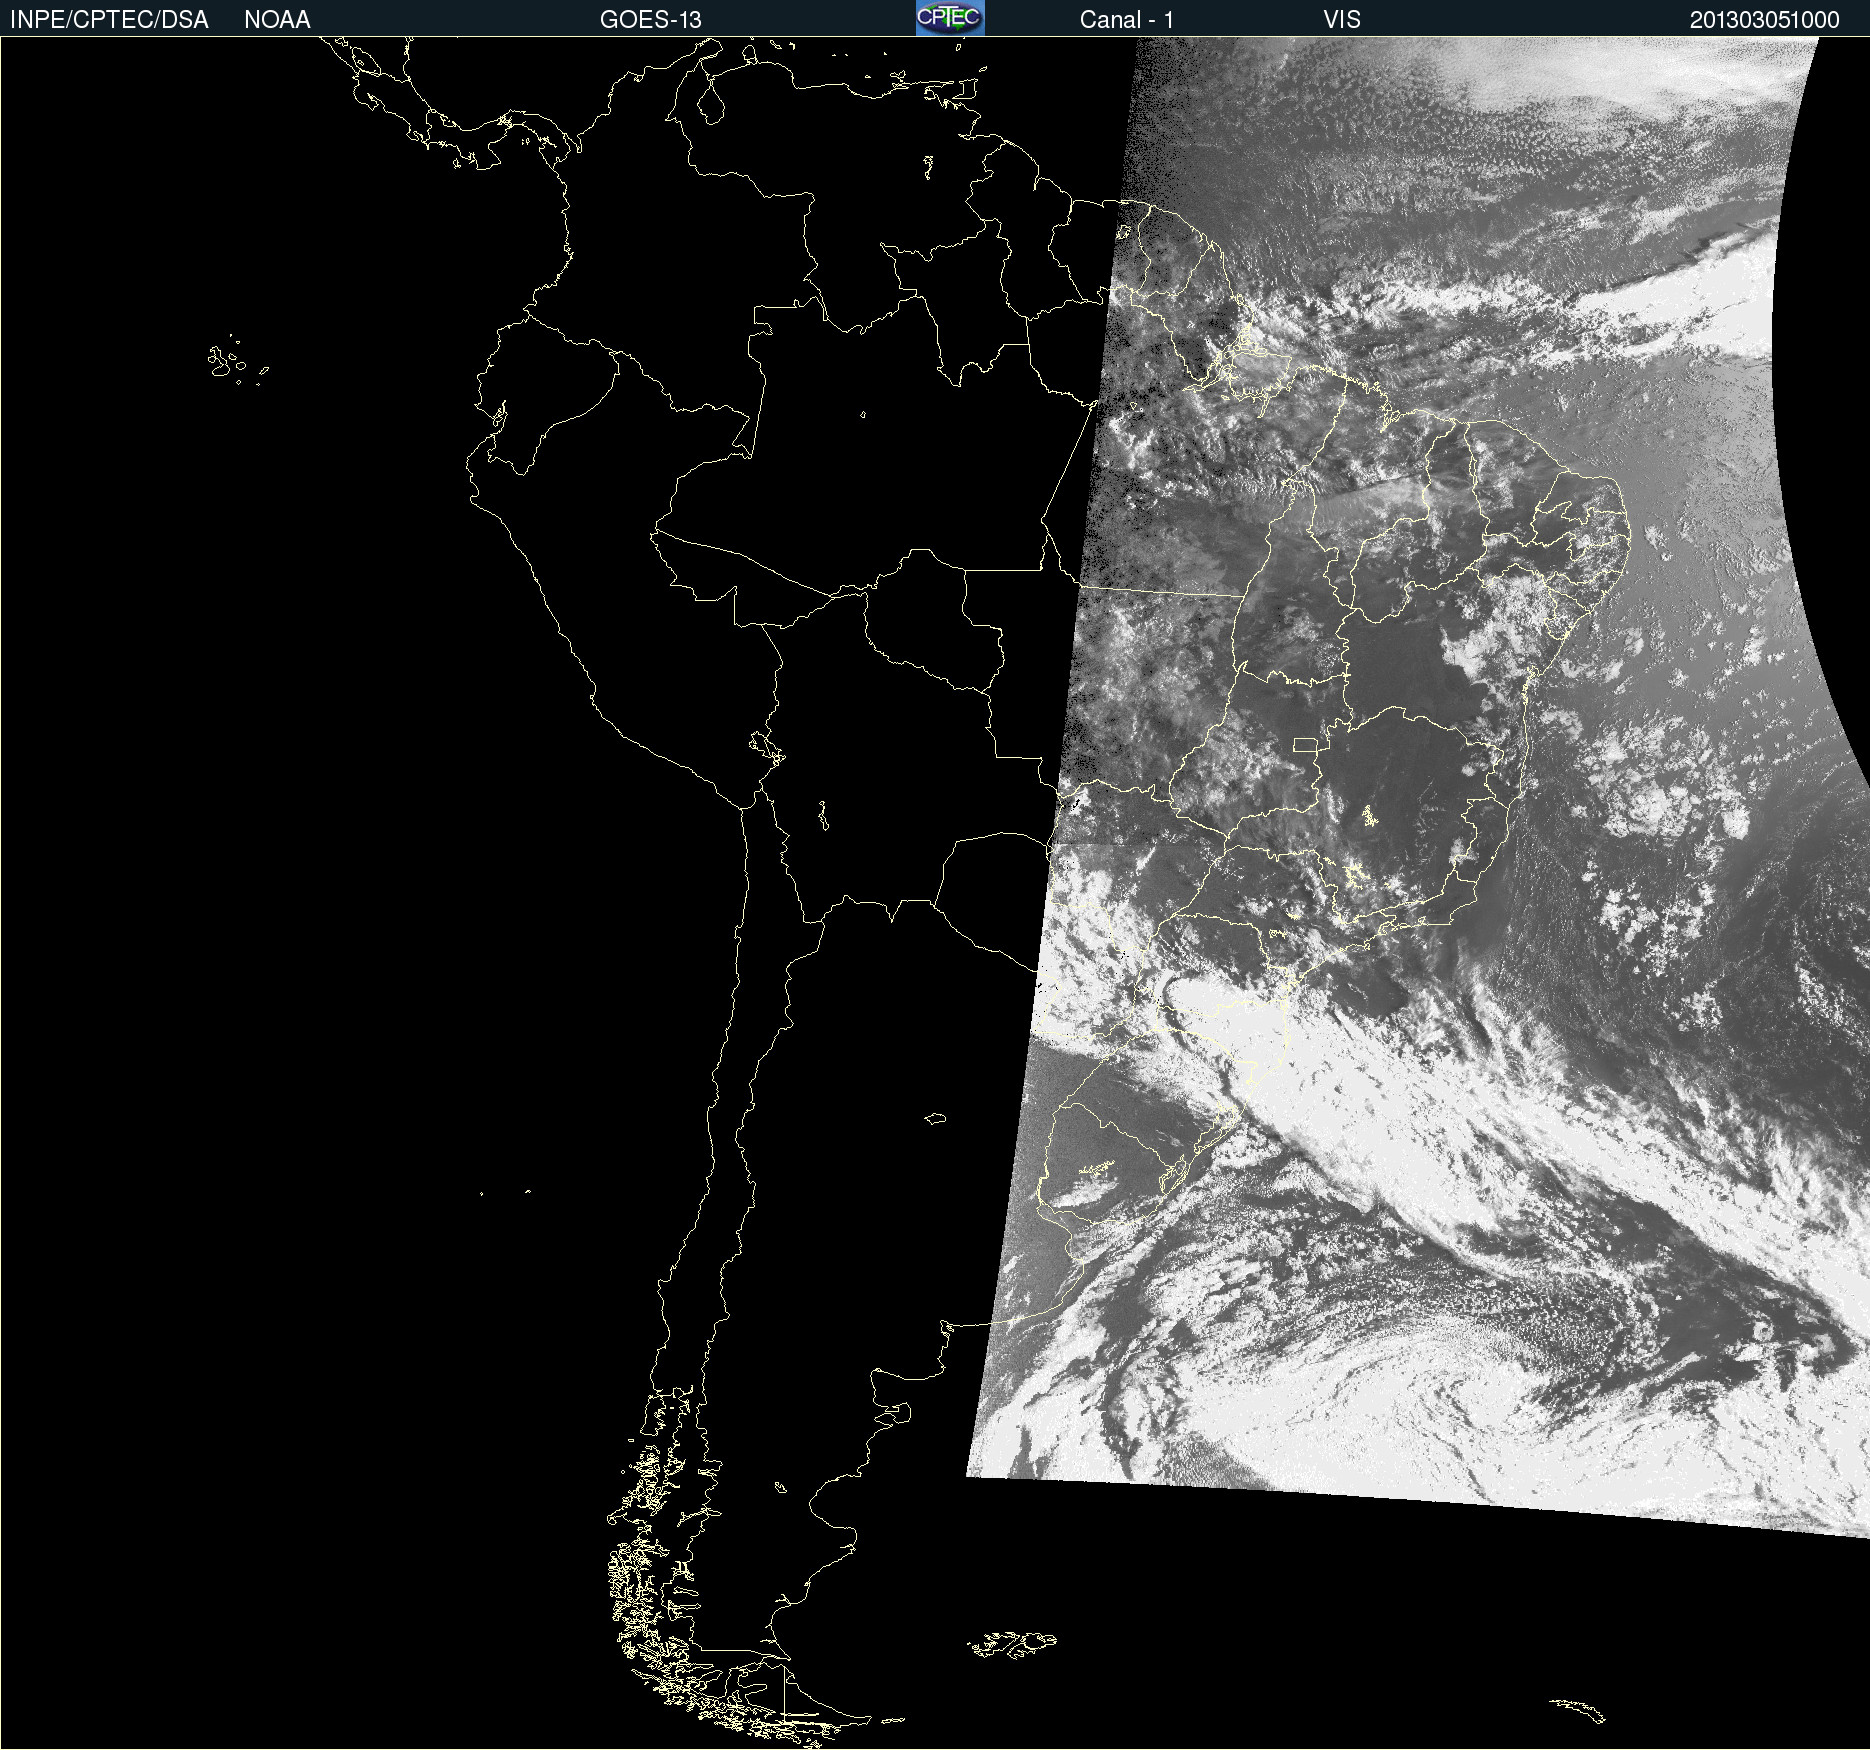Image resolution: width=1870 pixels, height=1750 pixels.
Task: Click the INPE/CPTEC/DSA header label
Action: (x=109, y=20)
